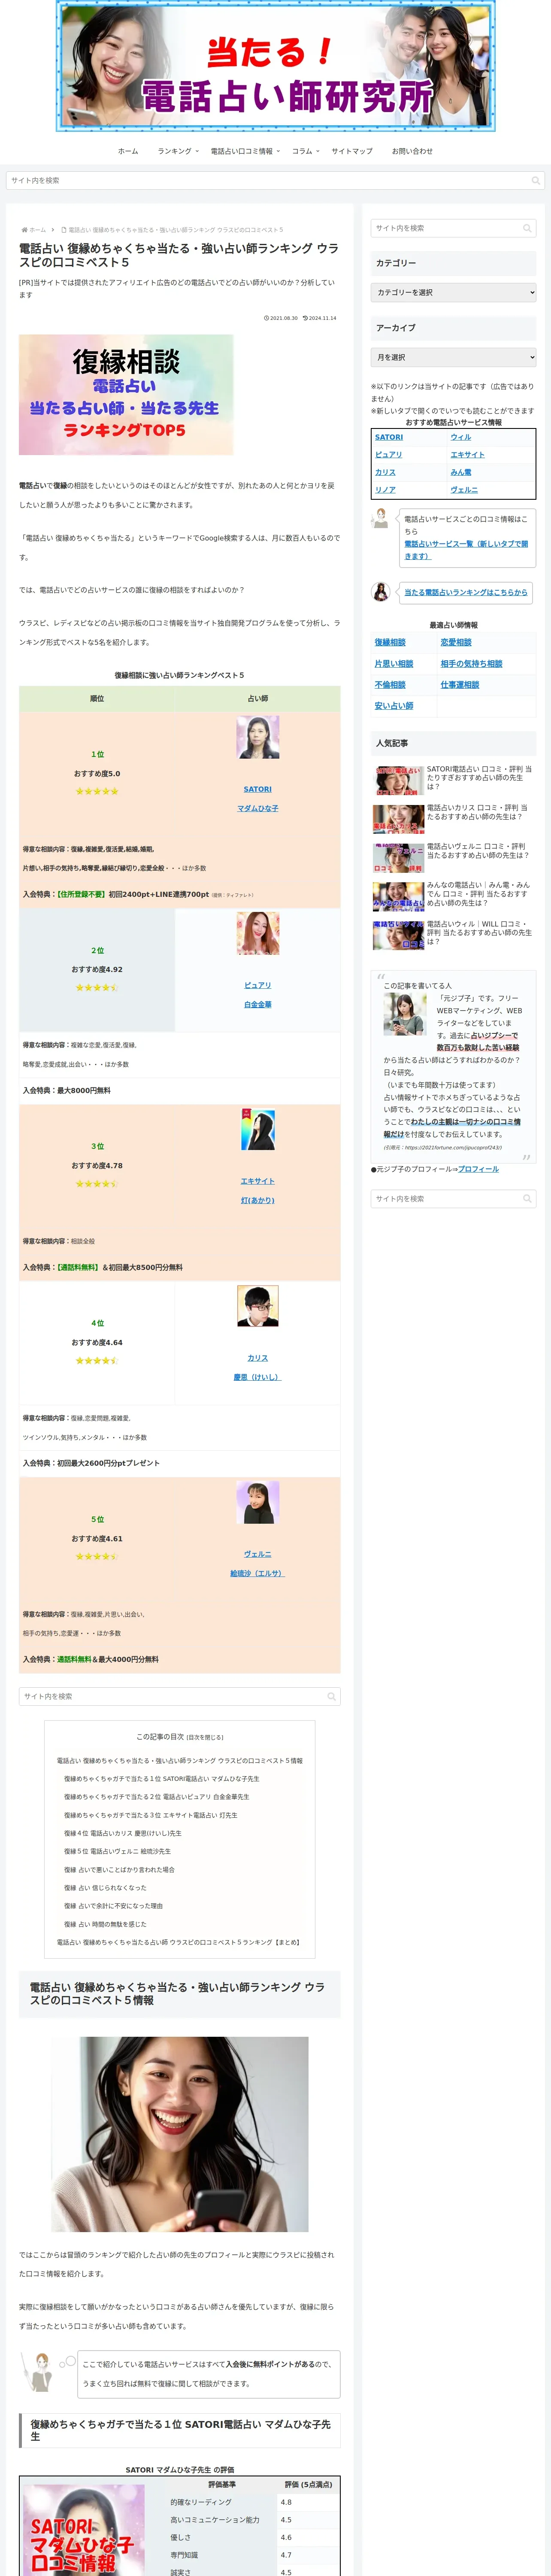Click the ピュアリ fortune teller photo in rank 2

pyautogui.click(x=258, y=934)
